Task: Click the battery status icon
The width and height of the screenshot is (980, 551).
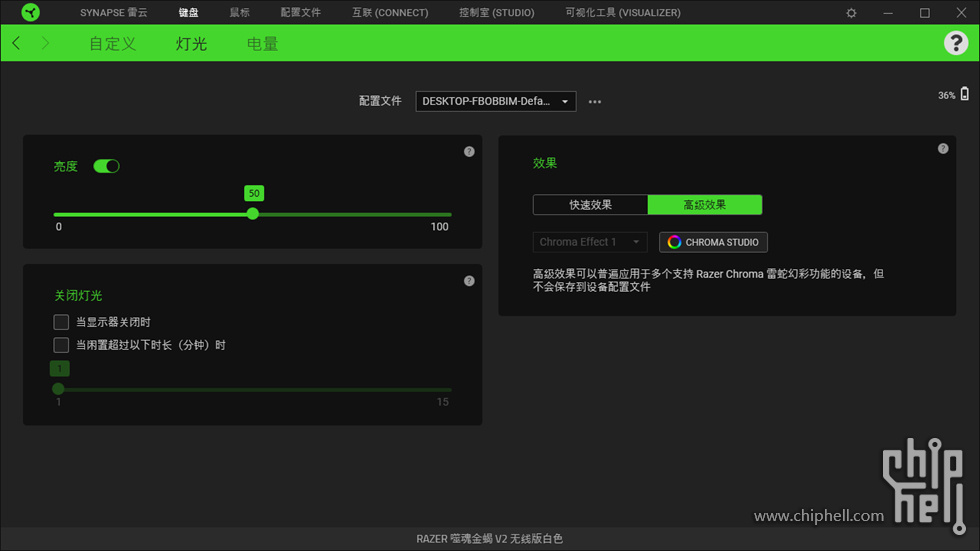Action: click(x=964, y=94)
